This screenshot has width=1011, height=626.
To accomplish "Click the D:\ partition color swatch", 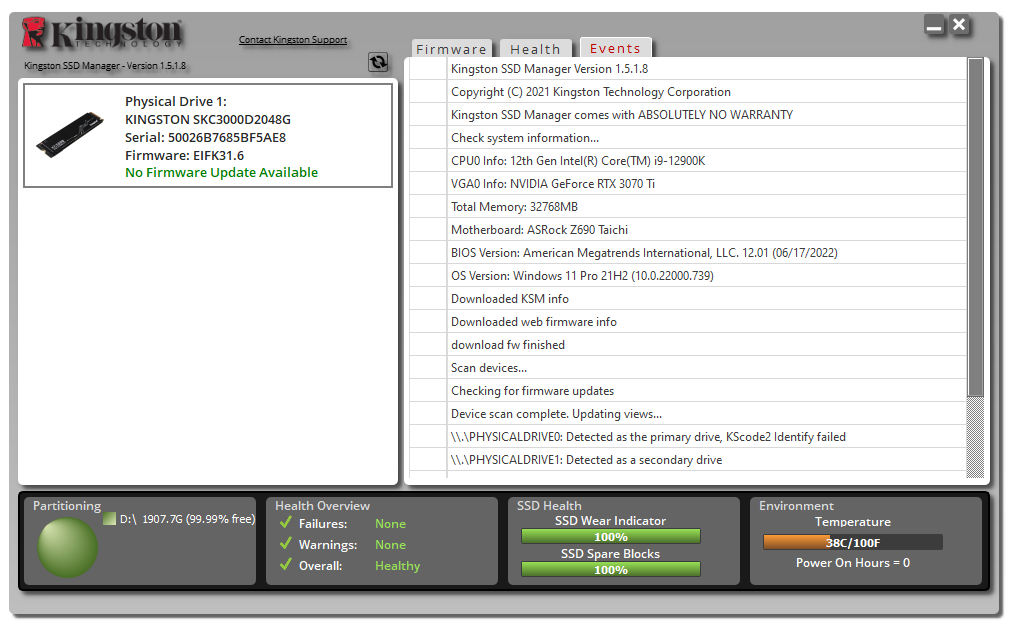I will click(110, 518).
